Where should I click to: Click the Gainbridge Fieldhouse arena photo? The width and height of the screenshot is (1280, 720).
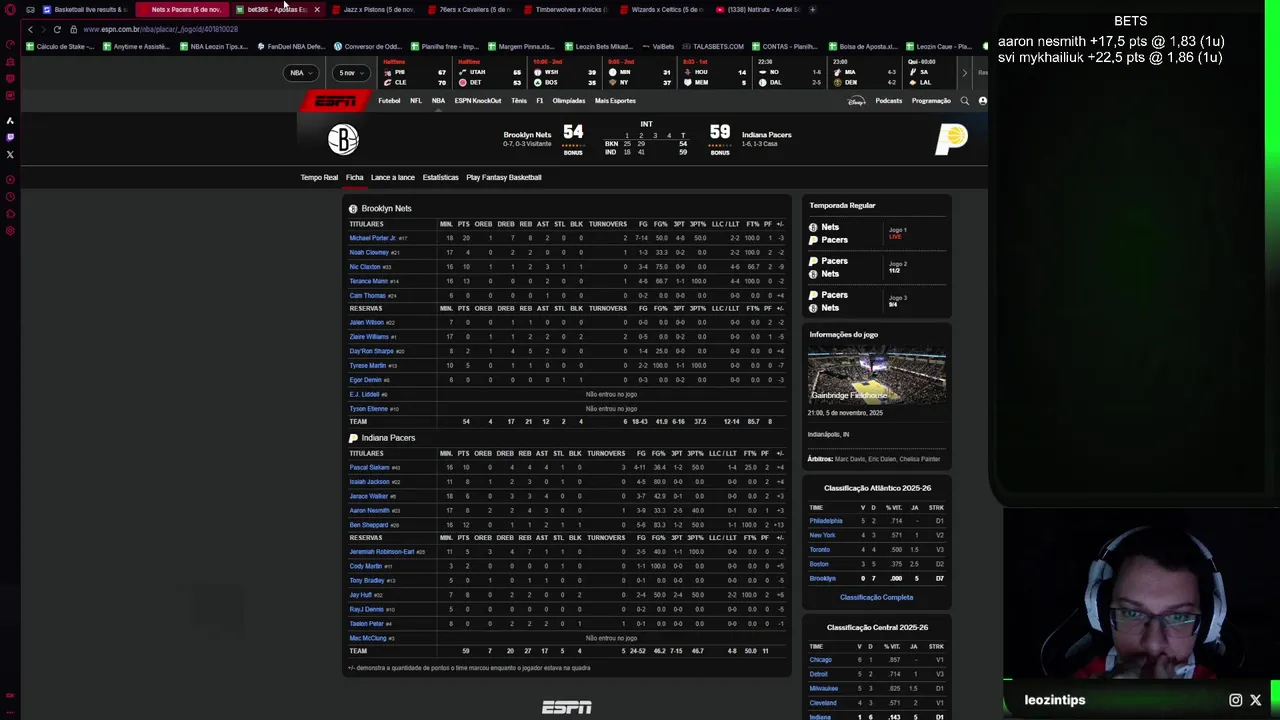pyautogui.click(x=877, y=376)
